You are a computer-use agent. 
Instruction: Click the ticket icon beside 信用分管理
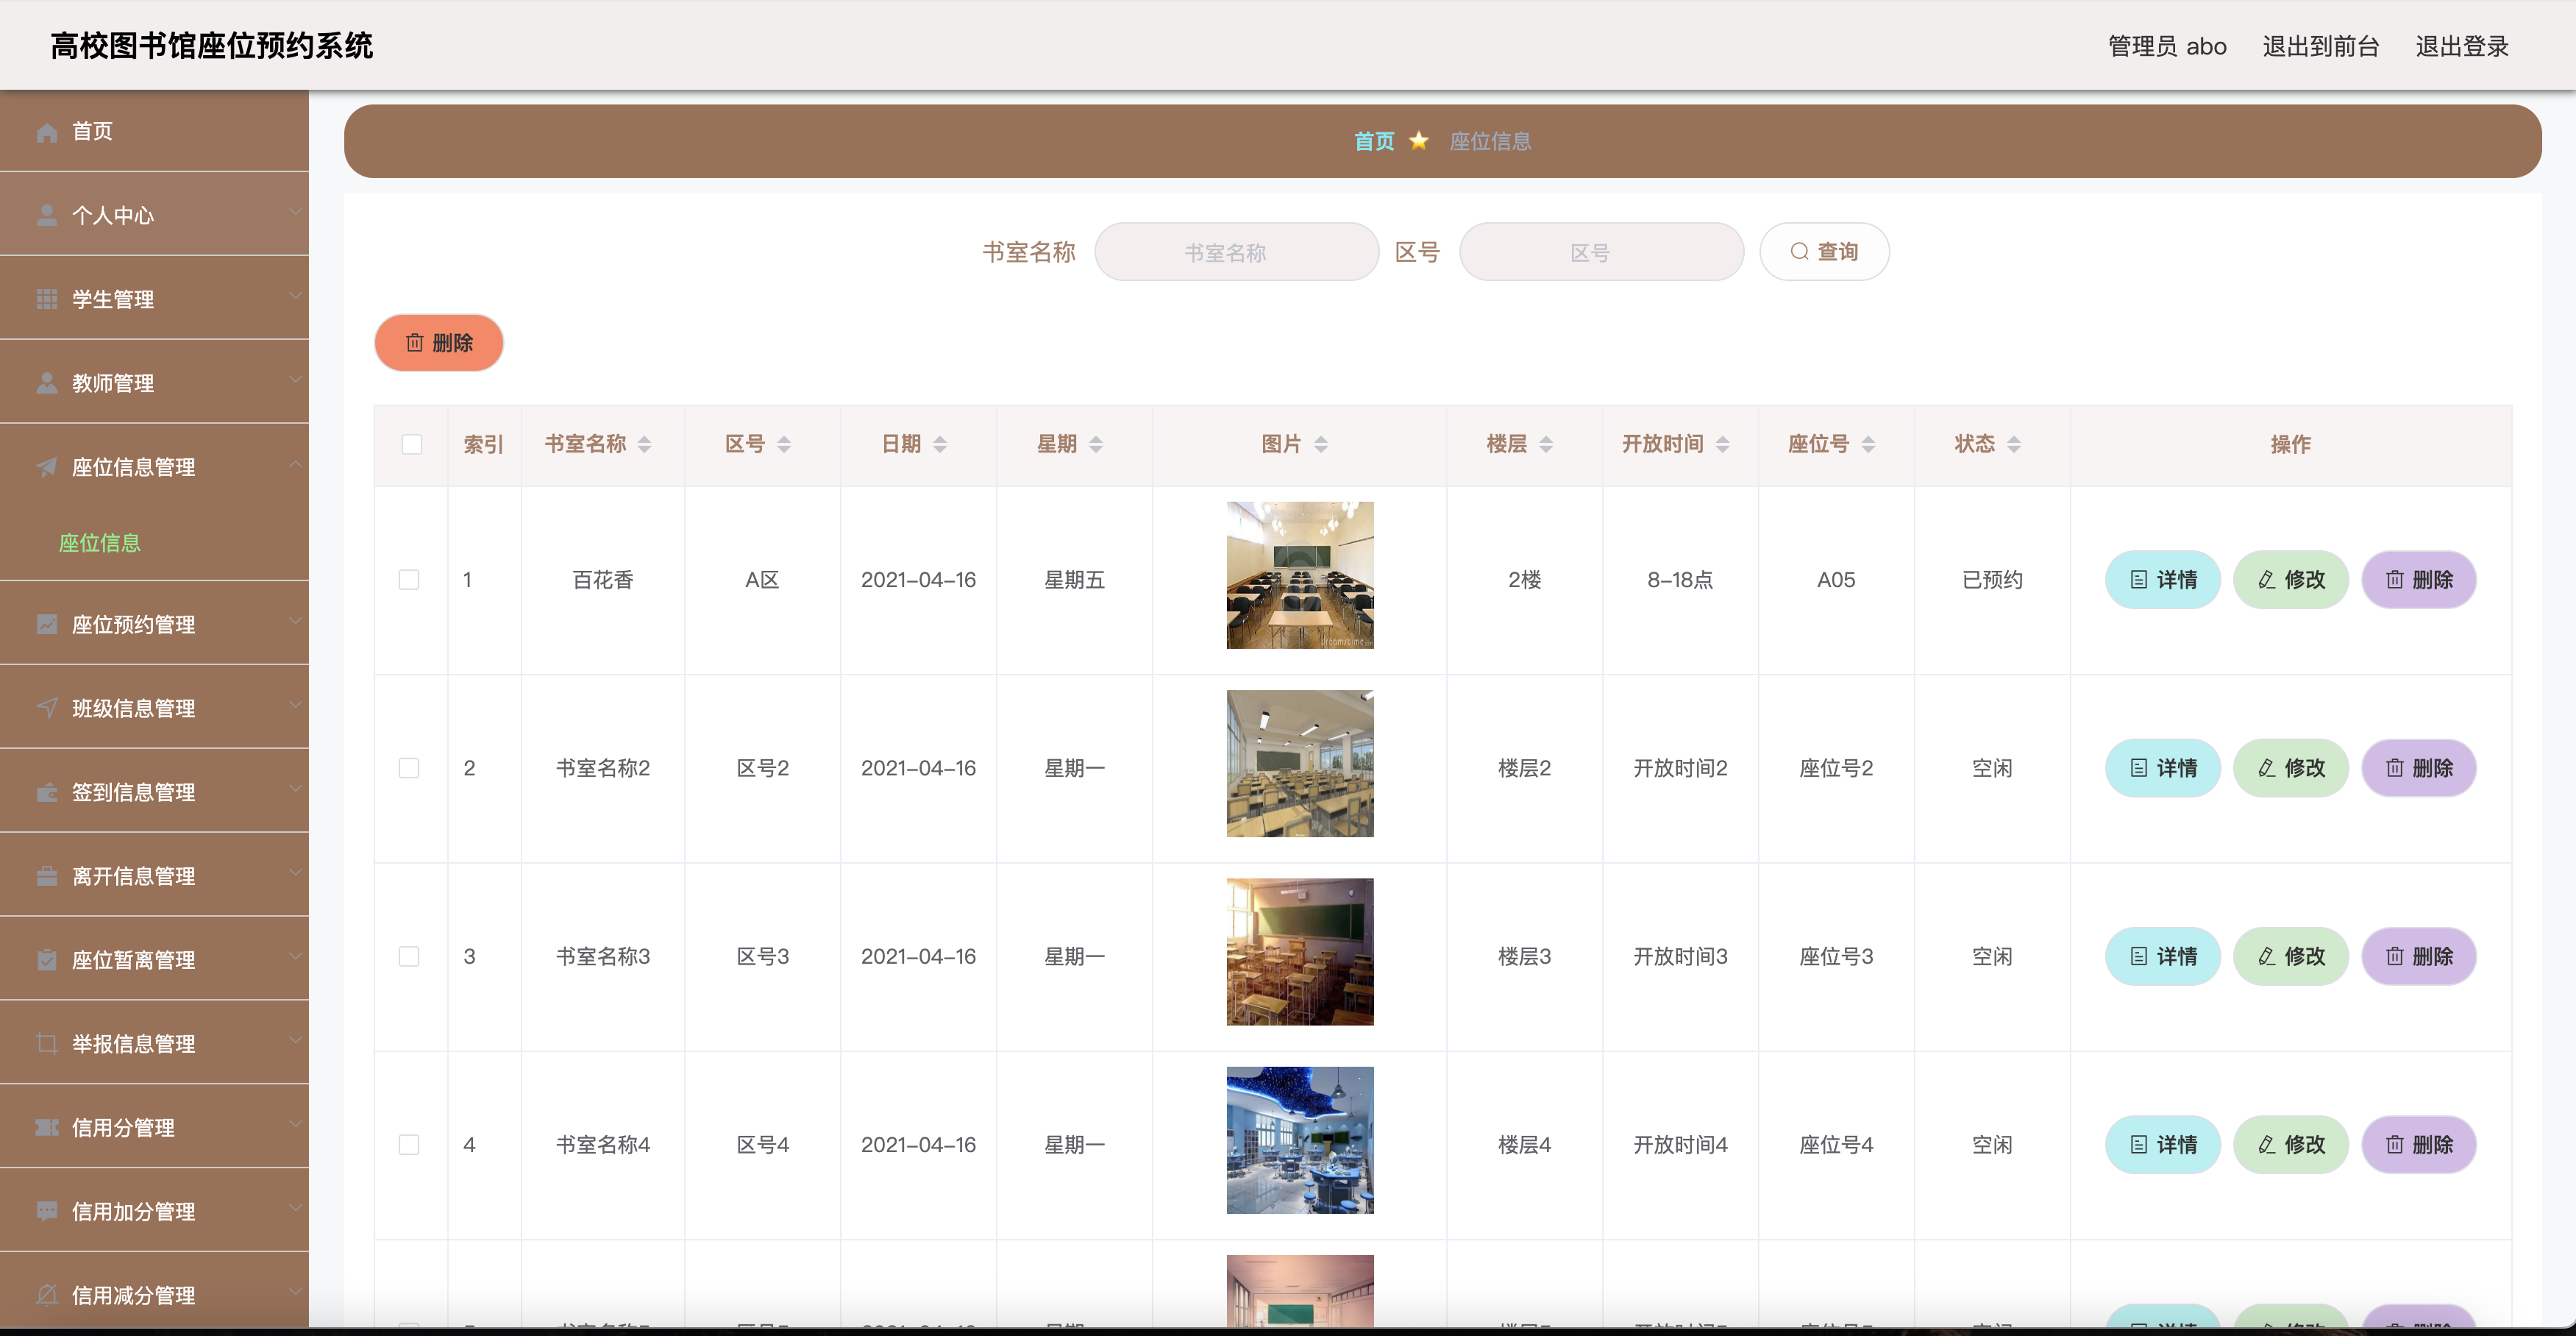click(47, 1129)
